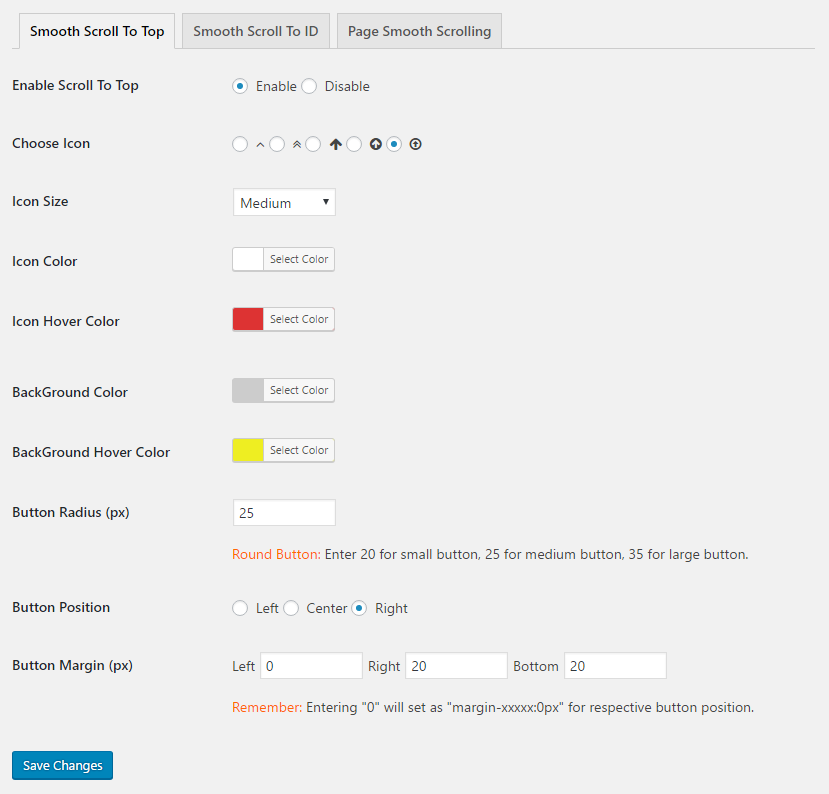Open the Icon Size Medium dropdown
This screenshot has width=829, height=794.
click(x=284, y=202)
